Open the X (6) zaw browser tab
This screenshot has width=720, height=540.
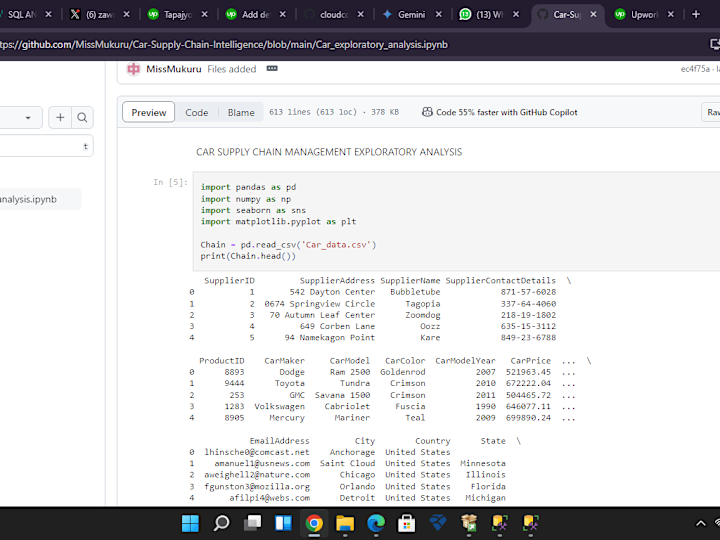pos(99,15)
